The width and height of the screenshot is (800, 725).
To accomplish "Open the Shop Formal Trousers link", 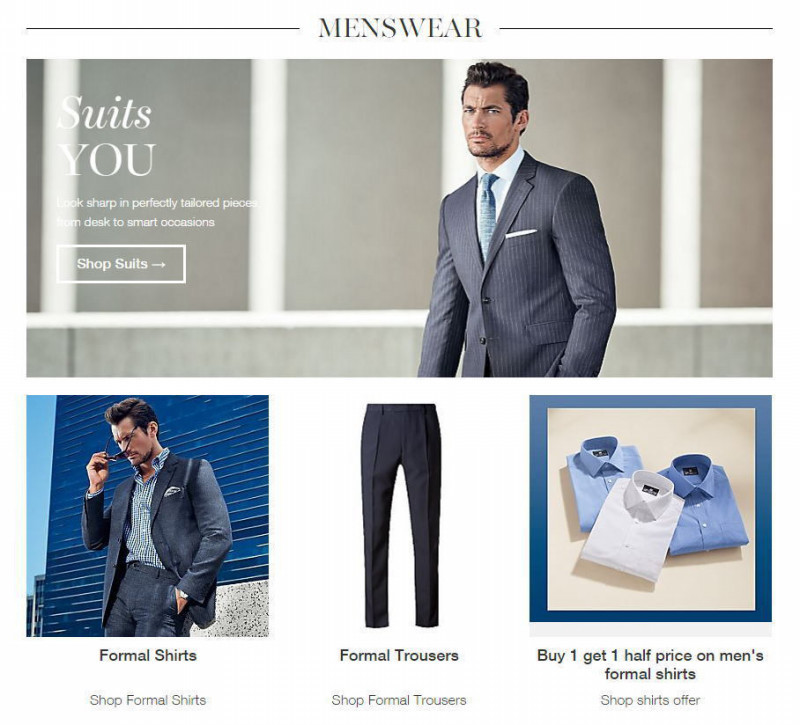I will point(399,699).
